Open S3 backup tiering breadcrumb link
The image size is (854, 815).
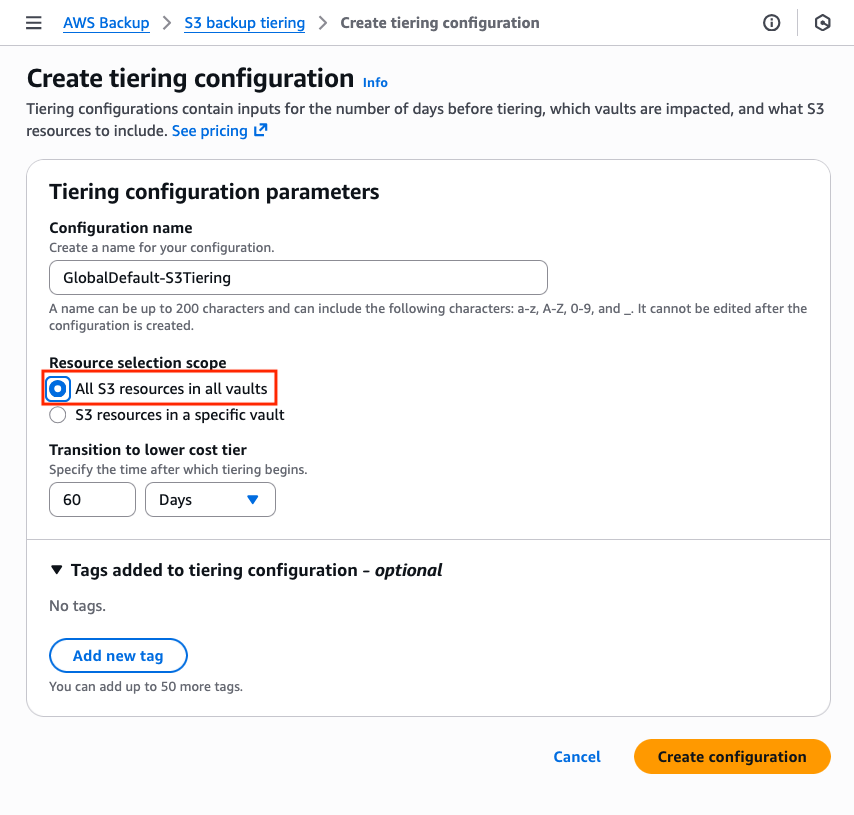pyautogui.click(x=244, y=22)
